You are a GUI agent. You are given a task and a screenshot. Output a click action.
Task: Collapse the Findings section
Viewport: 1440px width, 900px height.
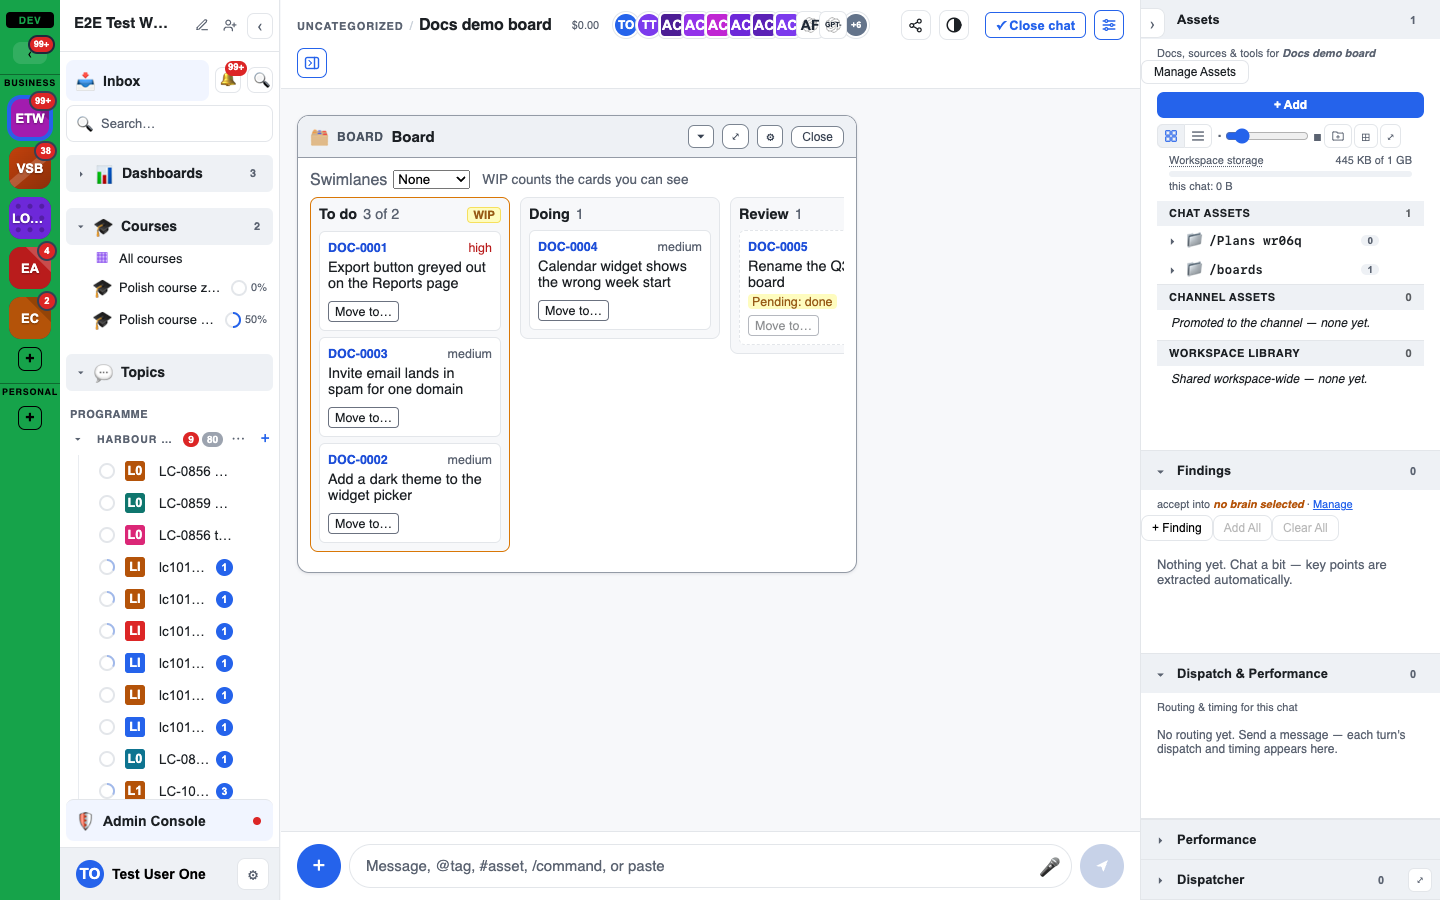click(1161, 471)
